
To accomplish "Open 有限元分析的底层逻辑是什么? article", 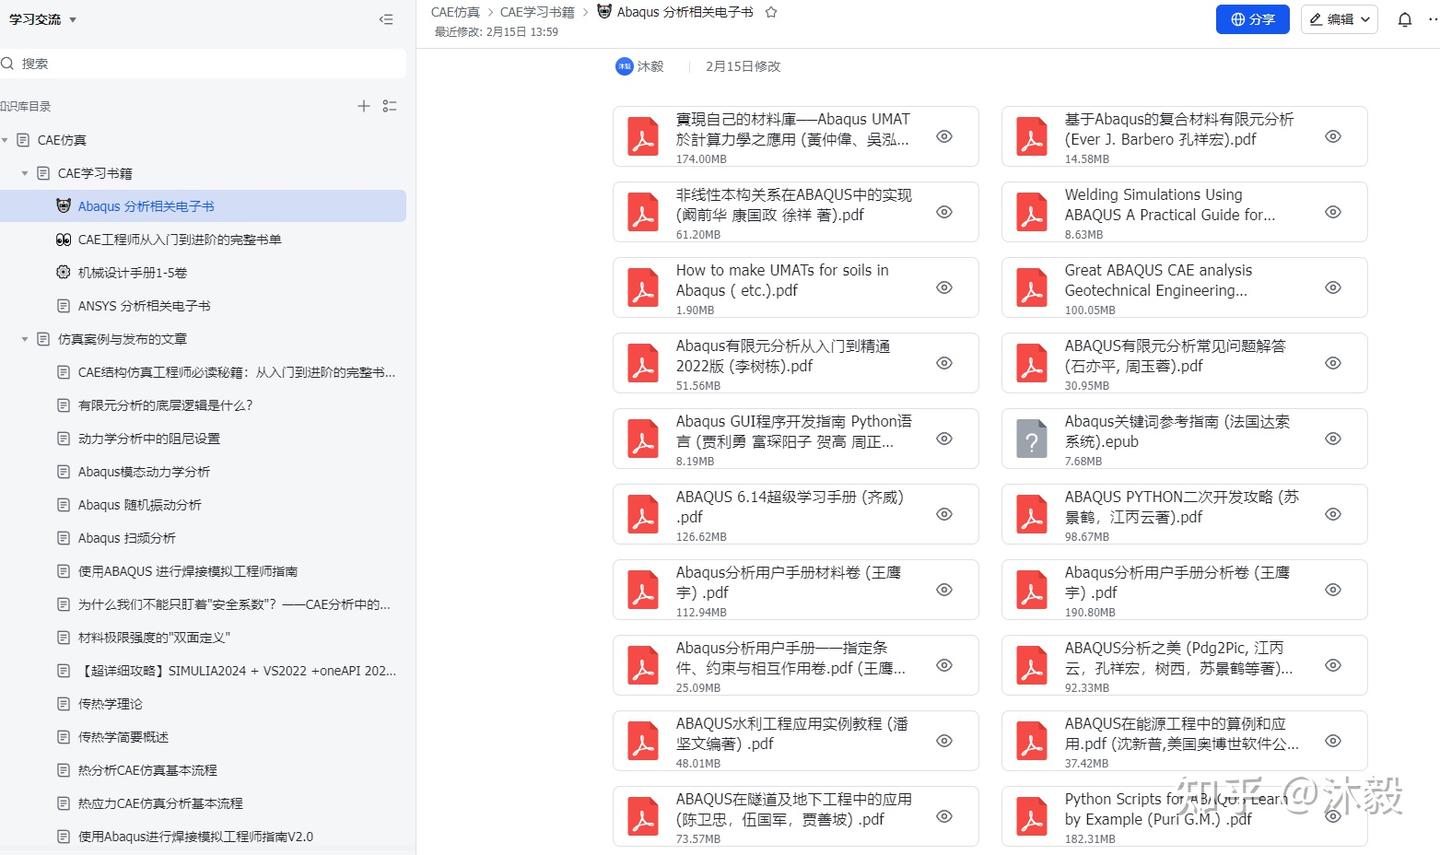I will point(166,405).
